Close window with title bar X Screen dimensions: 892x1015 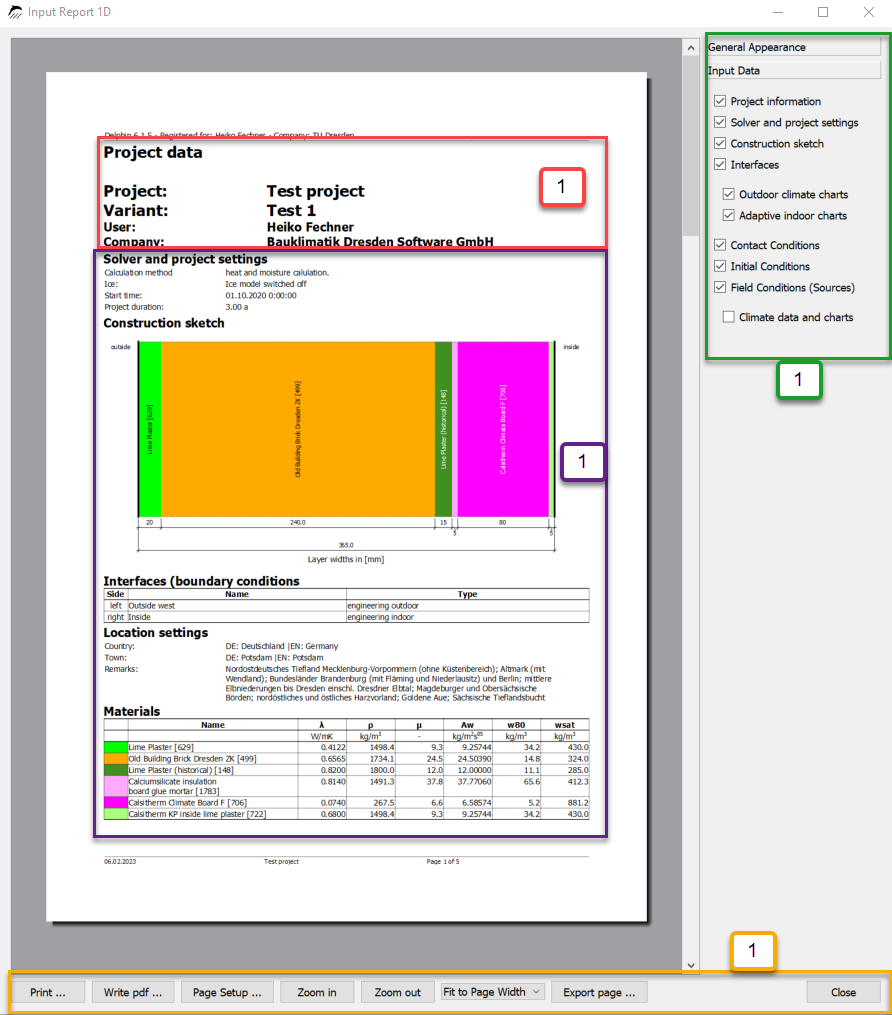coord(869,12)
